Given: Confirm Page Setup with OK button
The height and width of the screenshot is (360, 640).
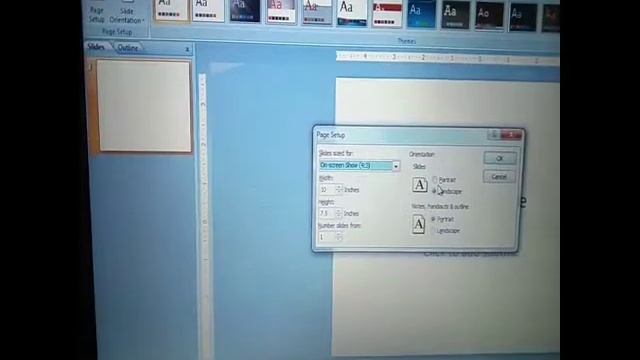Looking at the screenshot, I should pyautogui.click(x=500, y=158).
